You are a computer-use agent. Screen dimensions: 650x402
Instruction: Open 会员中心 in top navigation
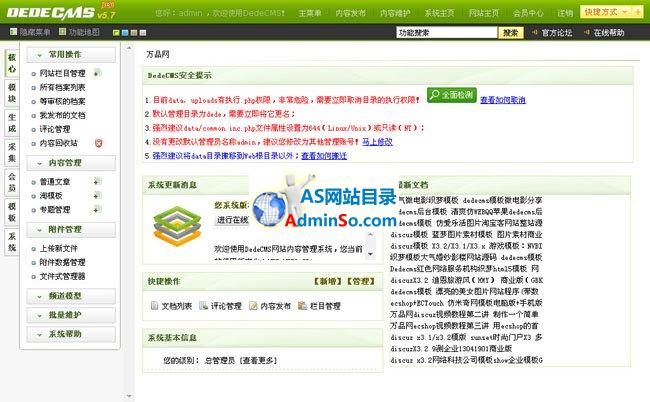tap(528, 13)
